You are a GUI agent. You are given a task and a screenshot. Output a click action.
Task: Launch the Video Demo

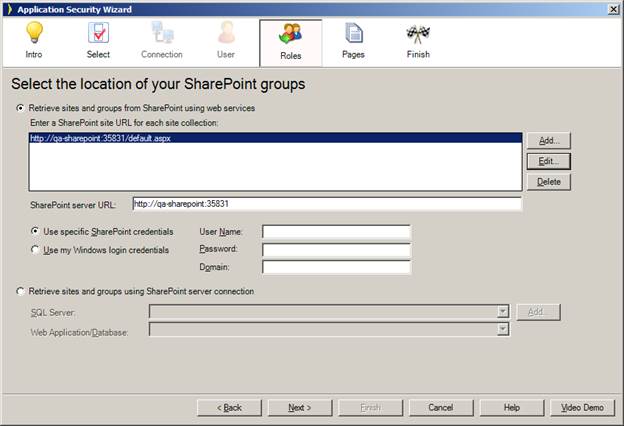pyautogui.click(x=582, y=408)
